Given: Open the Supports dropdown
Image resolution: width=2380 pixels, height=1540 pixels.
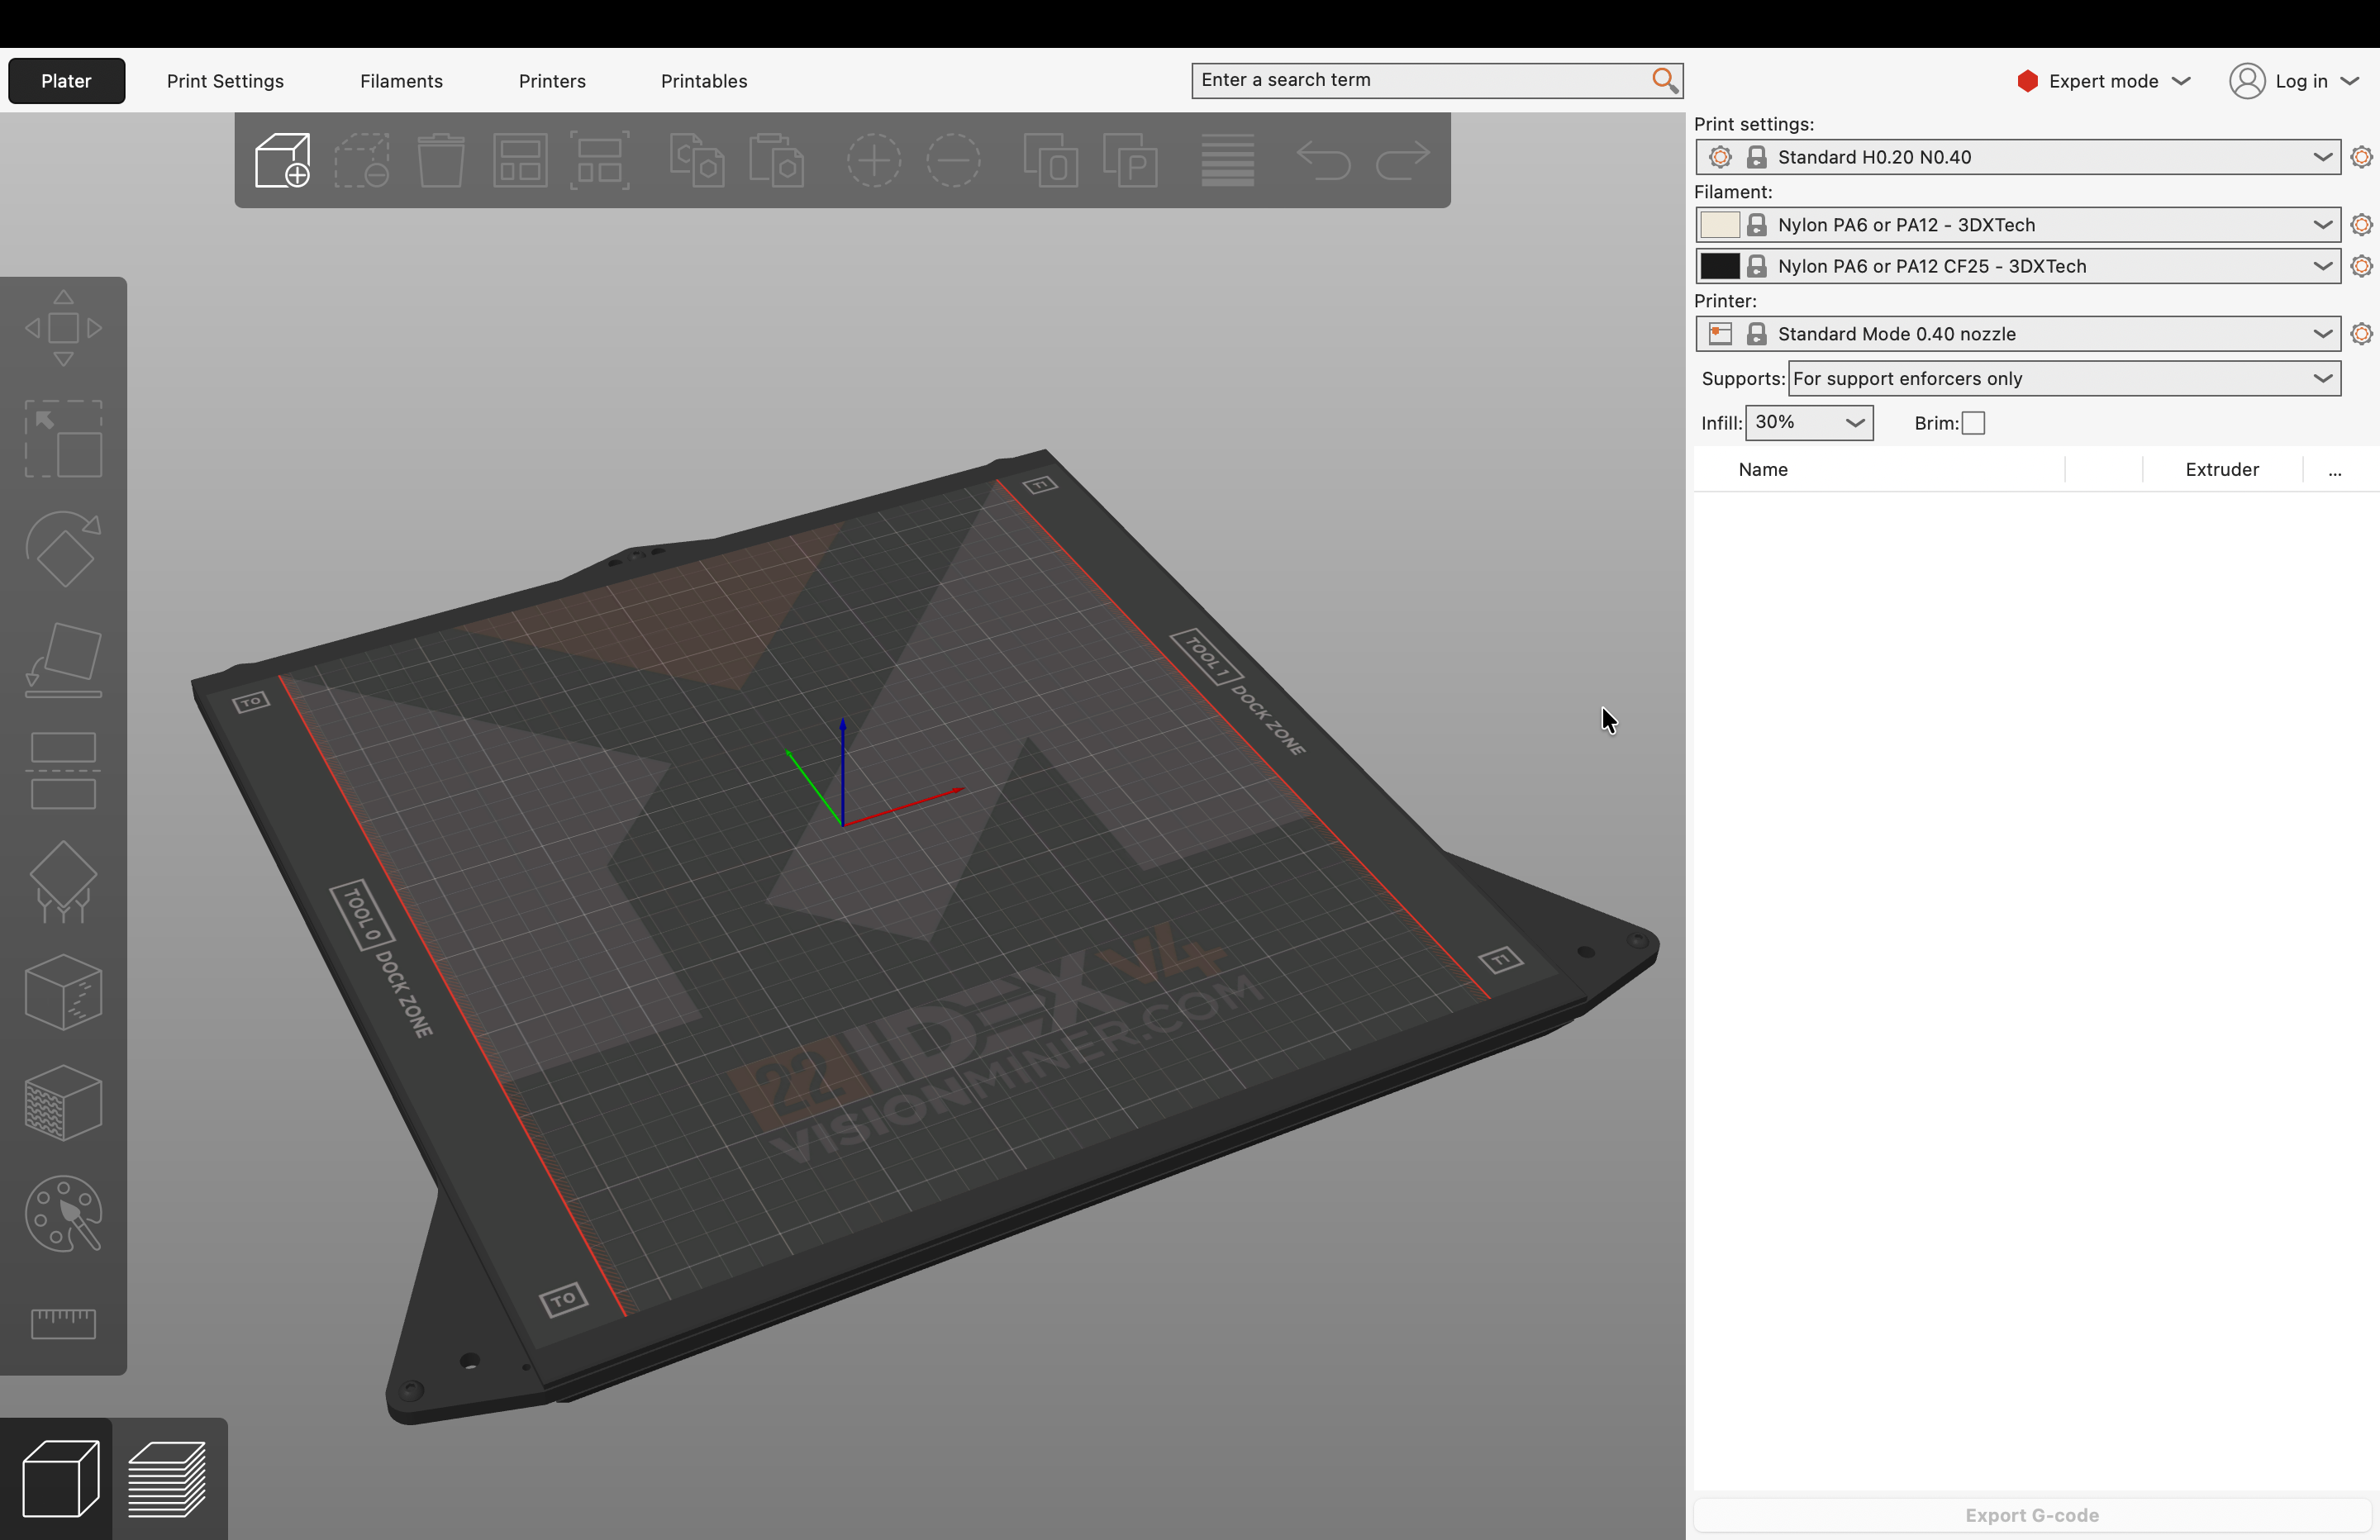Looking at the screenshot, I should pyautogui.click(x=2064, y=379).
